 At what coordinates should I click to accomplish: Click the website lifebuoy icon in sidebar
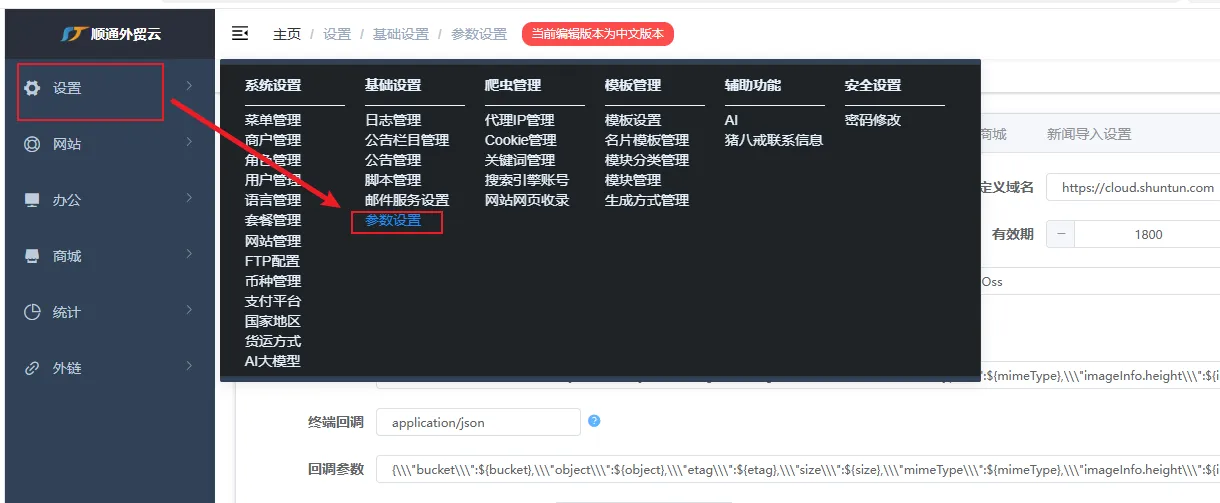(x=32, y=144)
